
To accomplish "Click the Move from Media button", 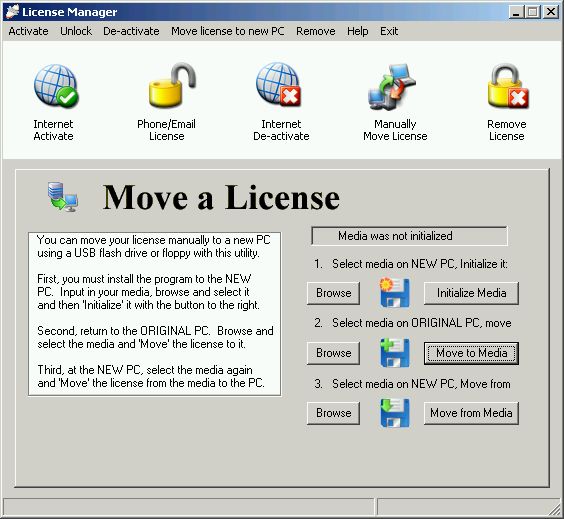I will click(x=471, y=413).
